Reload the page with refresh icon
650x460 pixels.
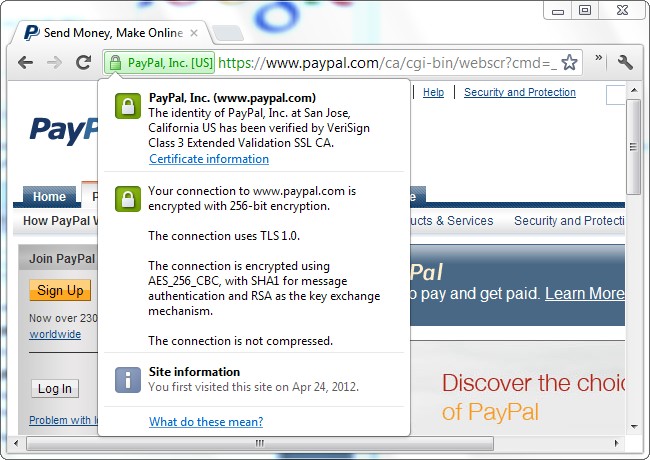tap(83, 62)
